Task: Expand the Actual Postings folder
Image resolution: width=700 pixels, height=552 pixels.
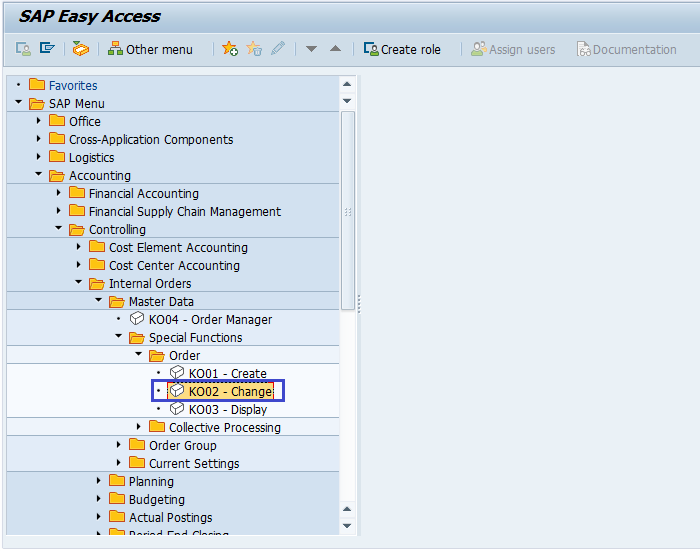Action: (99, 516)
